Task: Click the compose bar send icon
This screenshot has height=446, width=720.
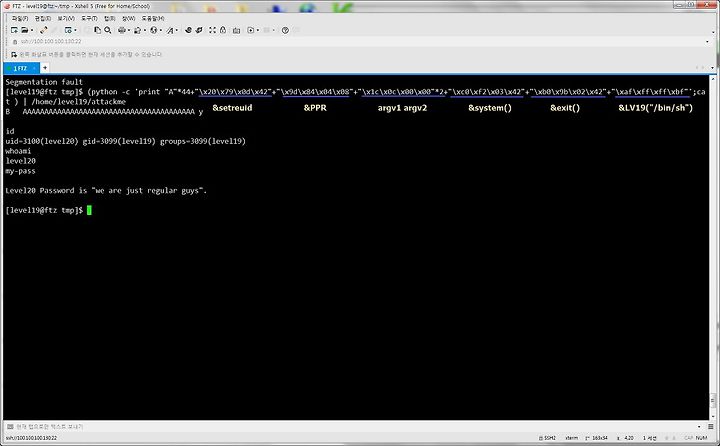Action: click(x=10, y=427)
